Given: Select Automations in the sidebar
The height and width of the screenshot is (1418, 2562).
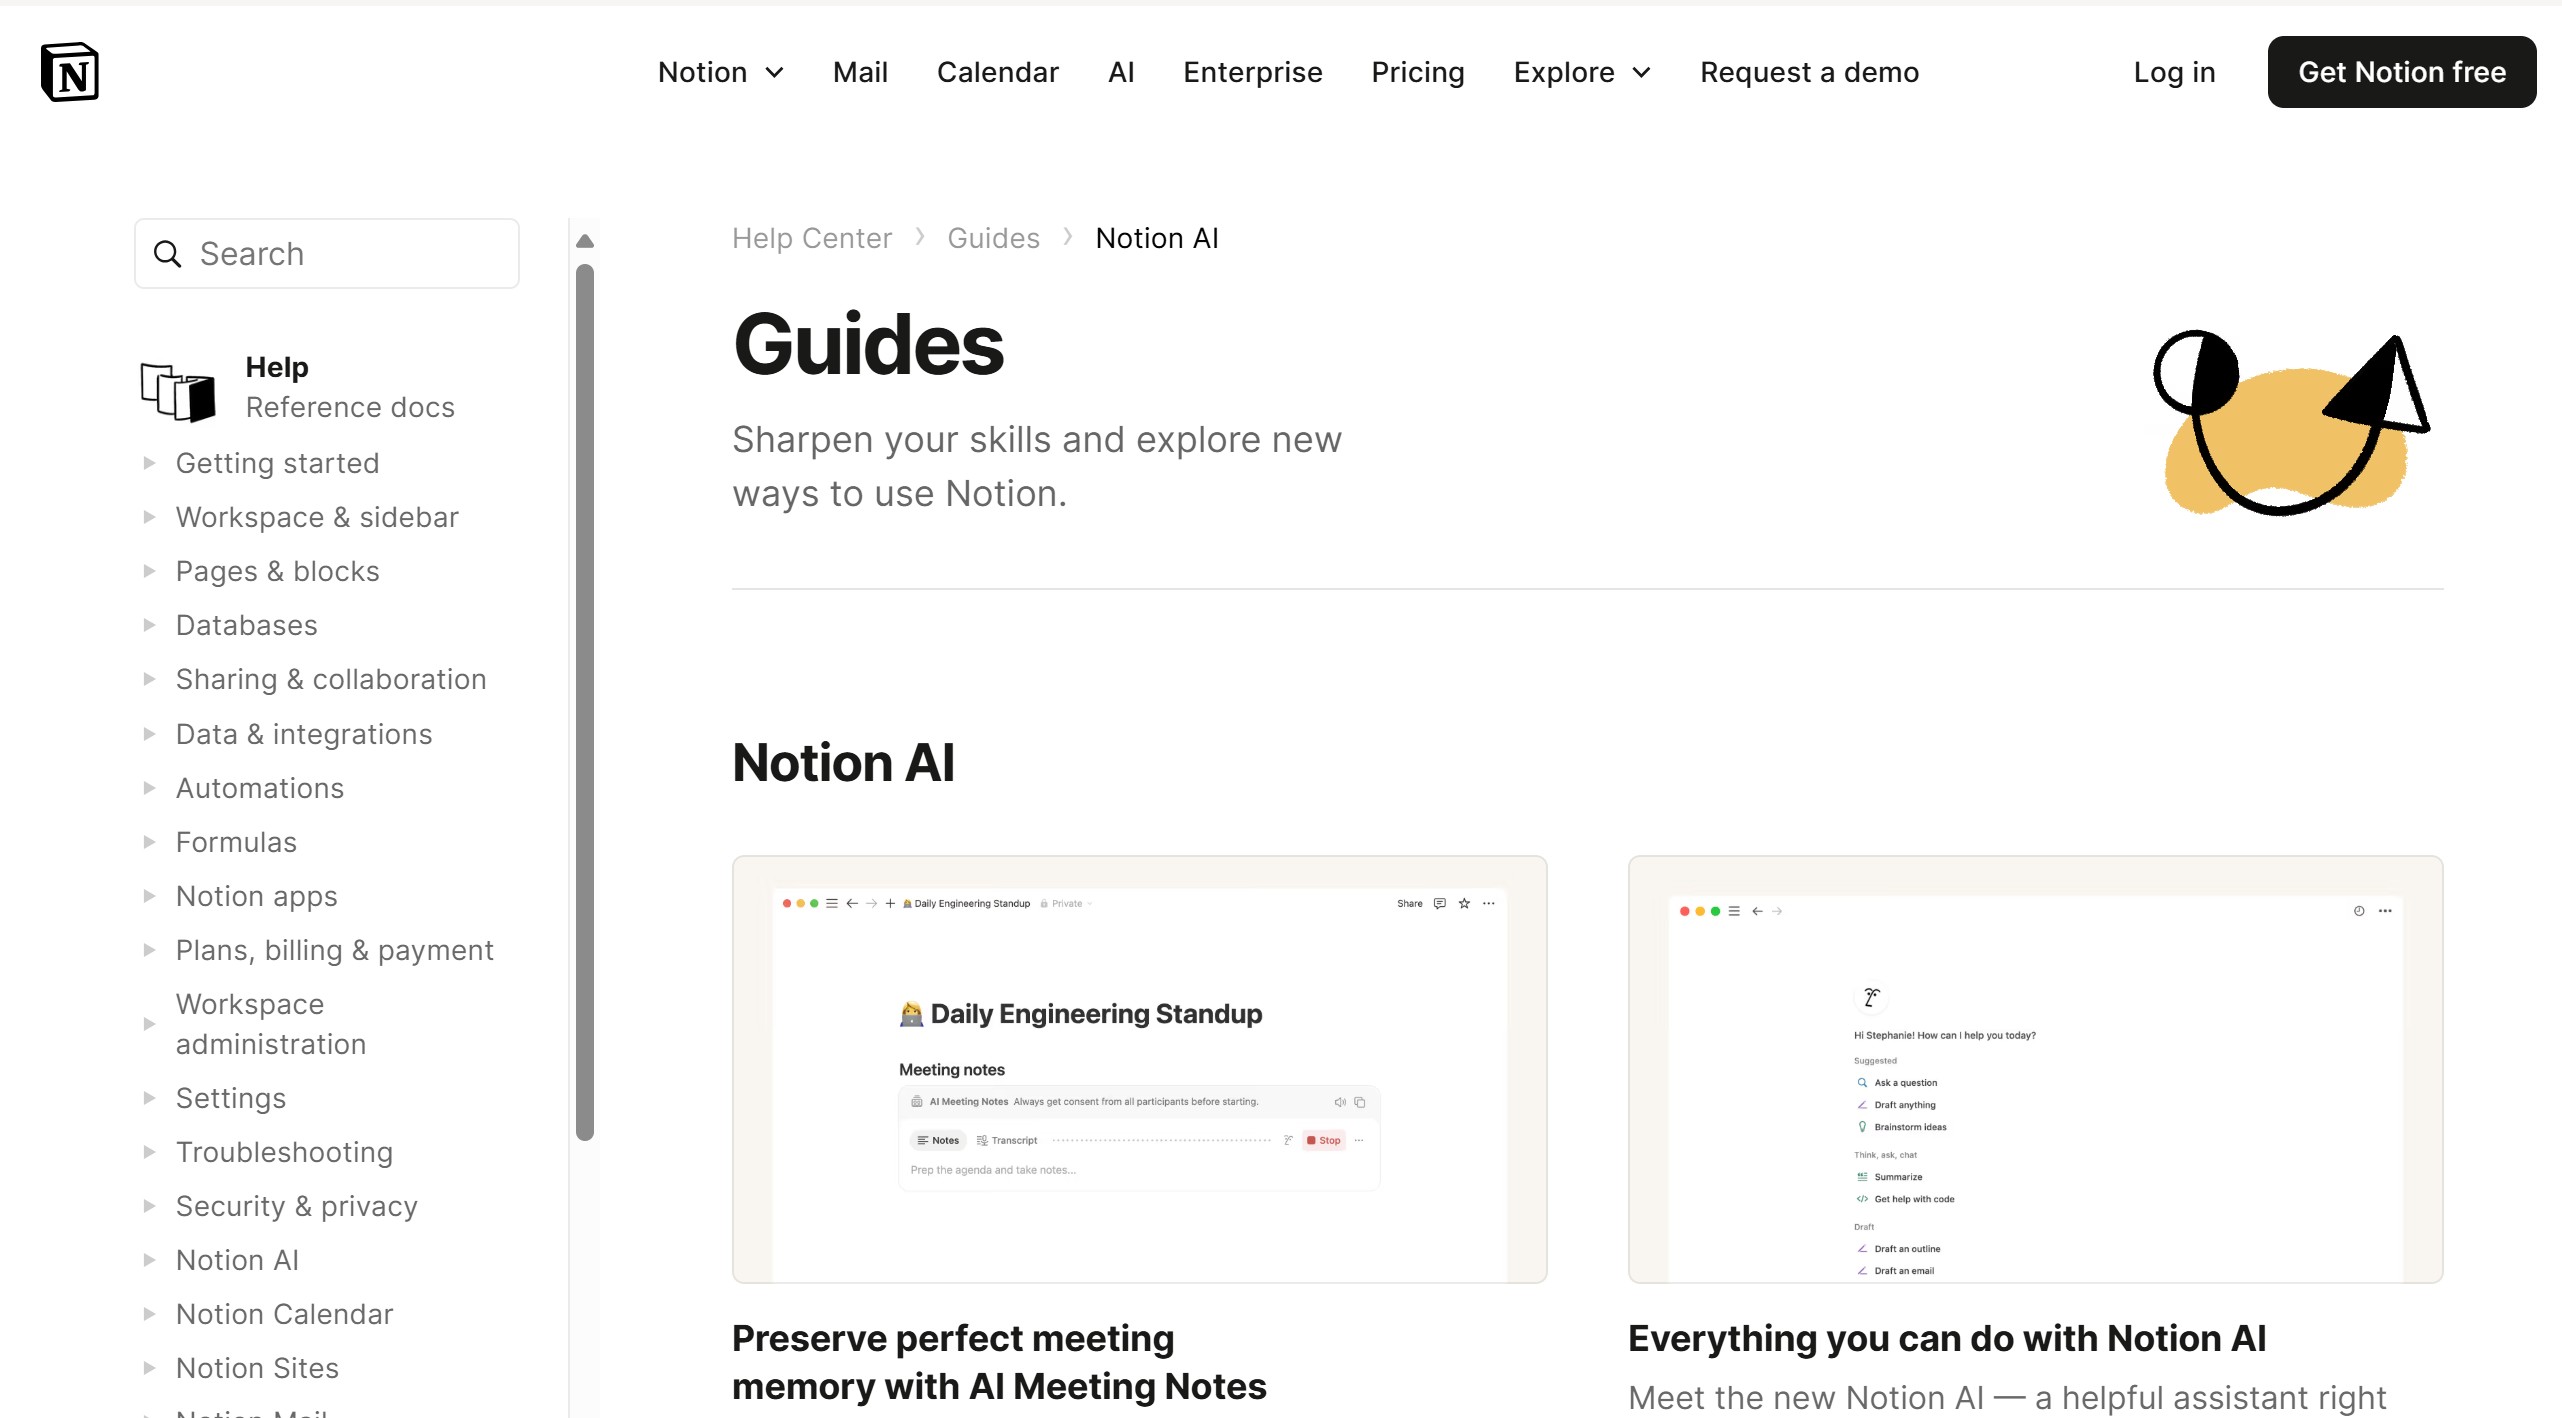Looking at the screenshot, I should coord(259,788).
